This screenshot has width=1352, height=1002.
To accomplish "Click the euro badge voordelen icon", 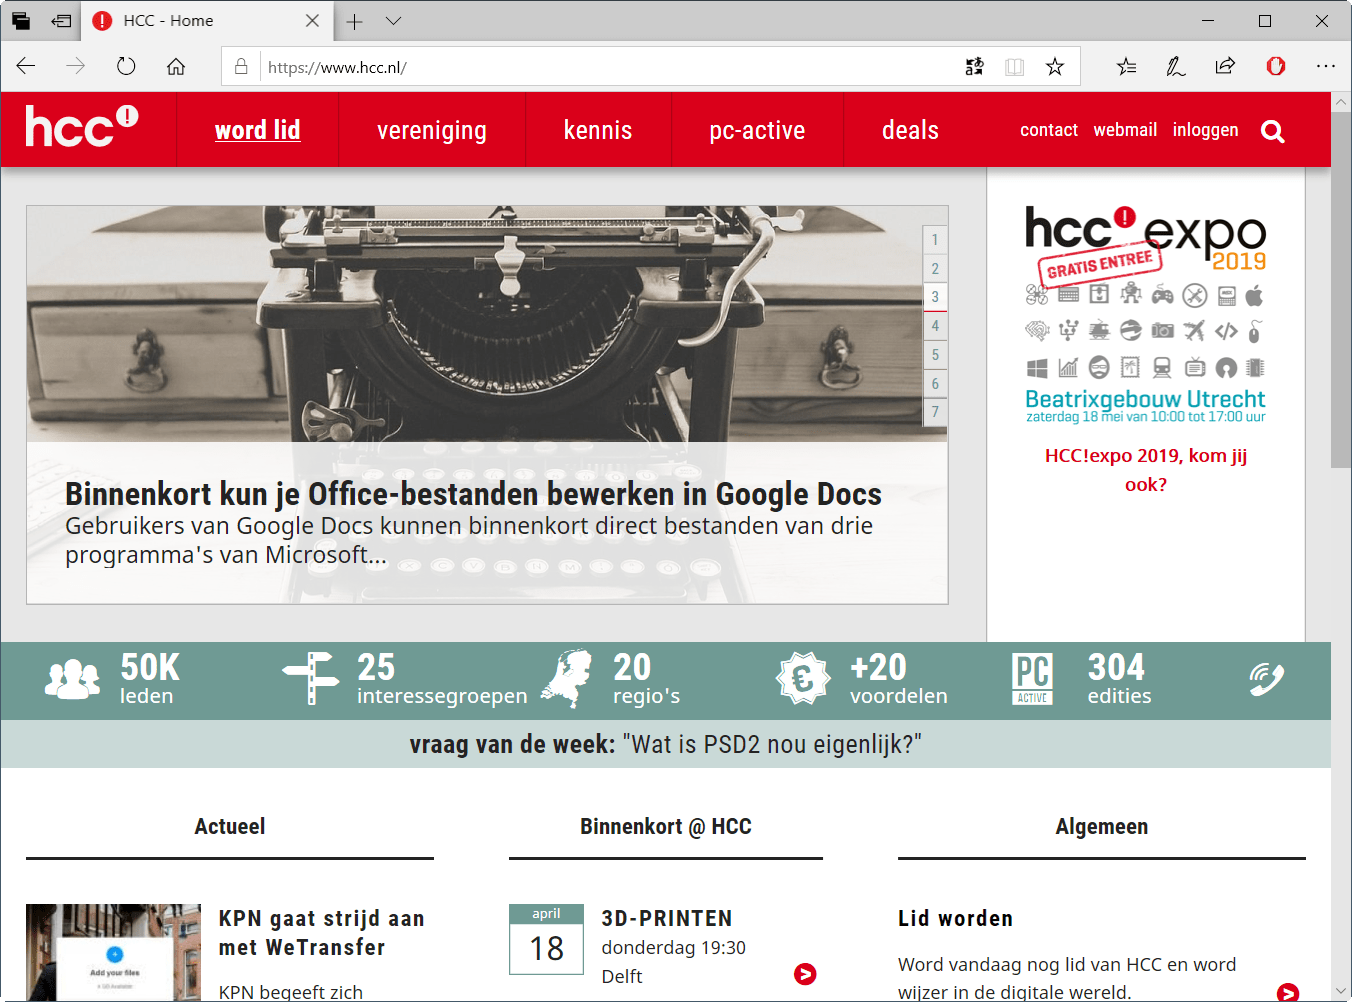I will (803, 678).
